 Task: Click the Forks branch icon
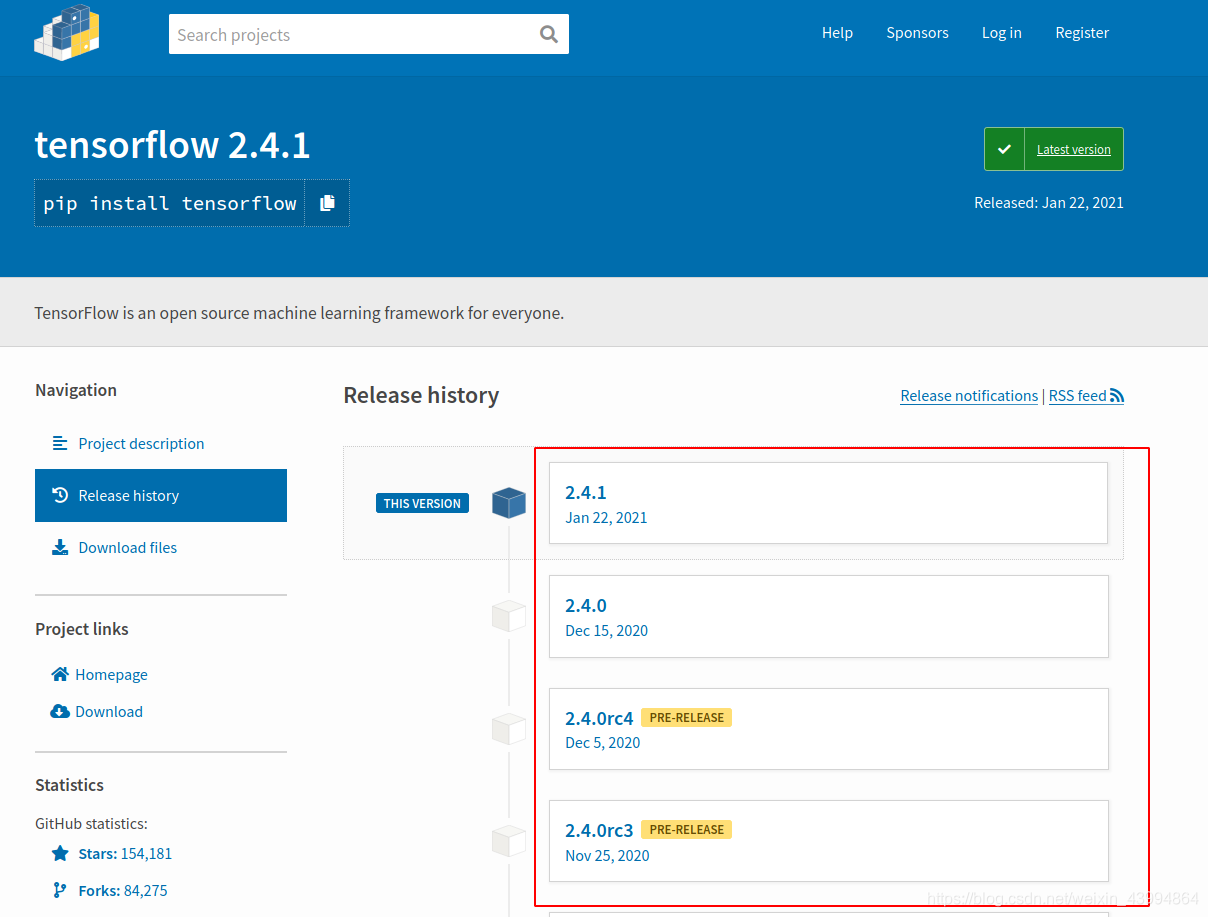60,890
